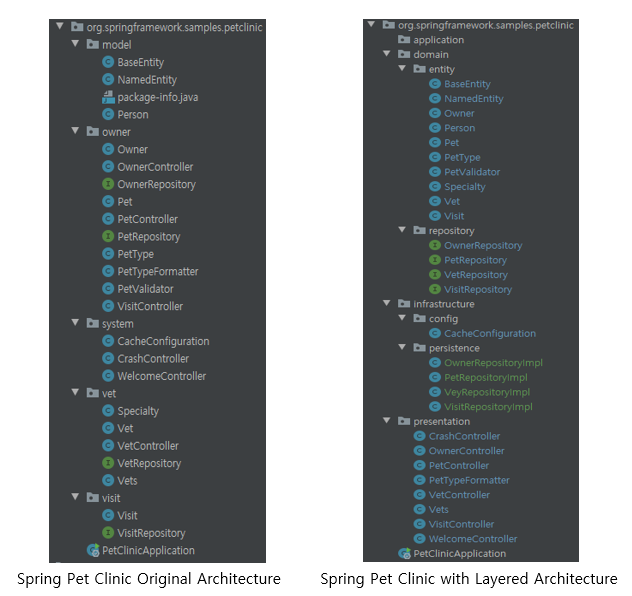This screenshot has width=632, height=596.
Task: Click run icon of PetClinicApplication in original tree
Action: coord(94,550)
